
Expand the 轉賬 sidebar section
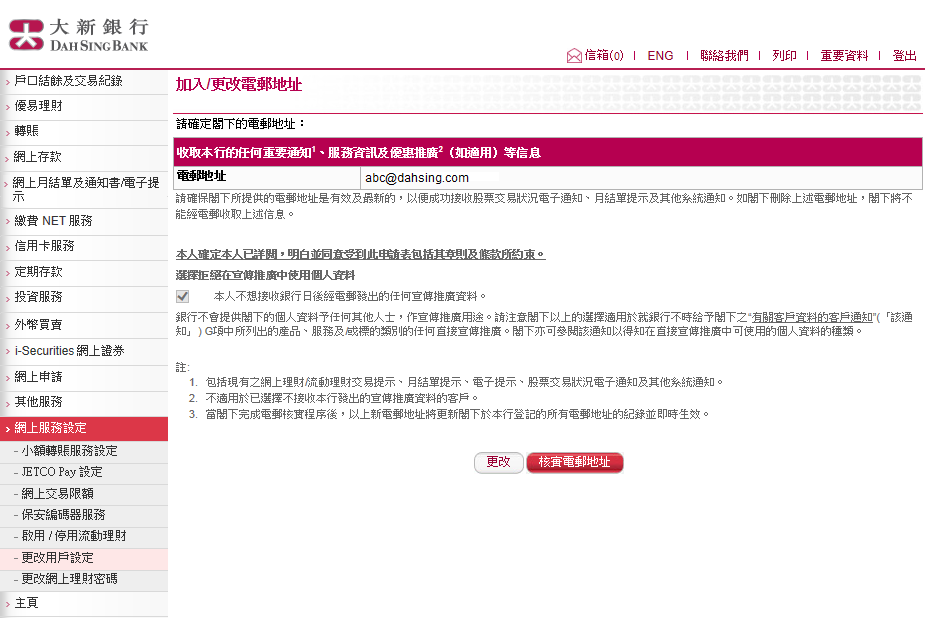point(27,131)
